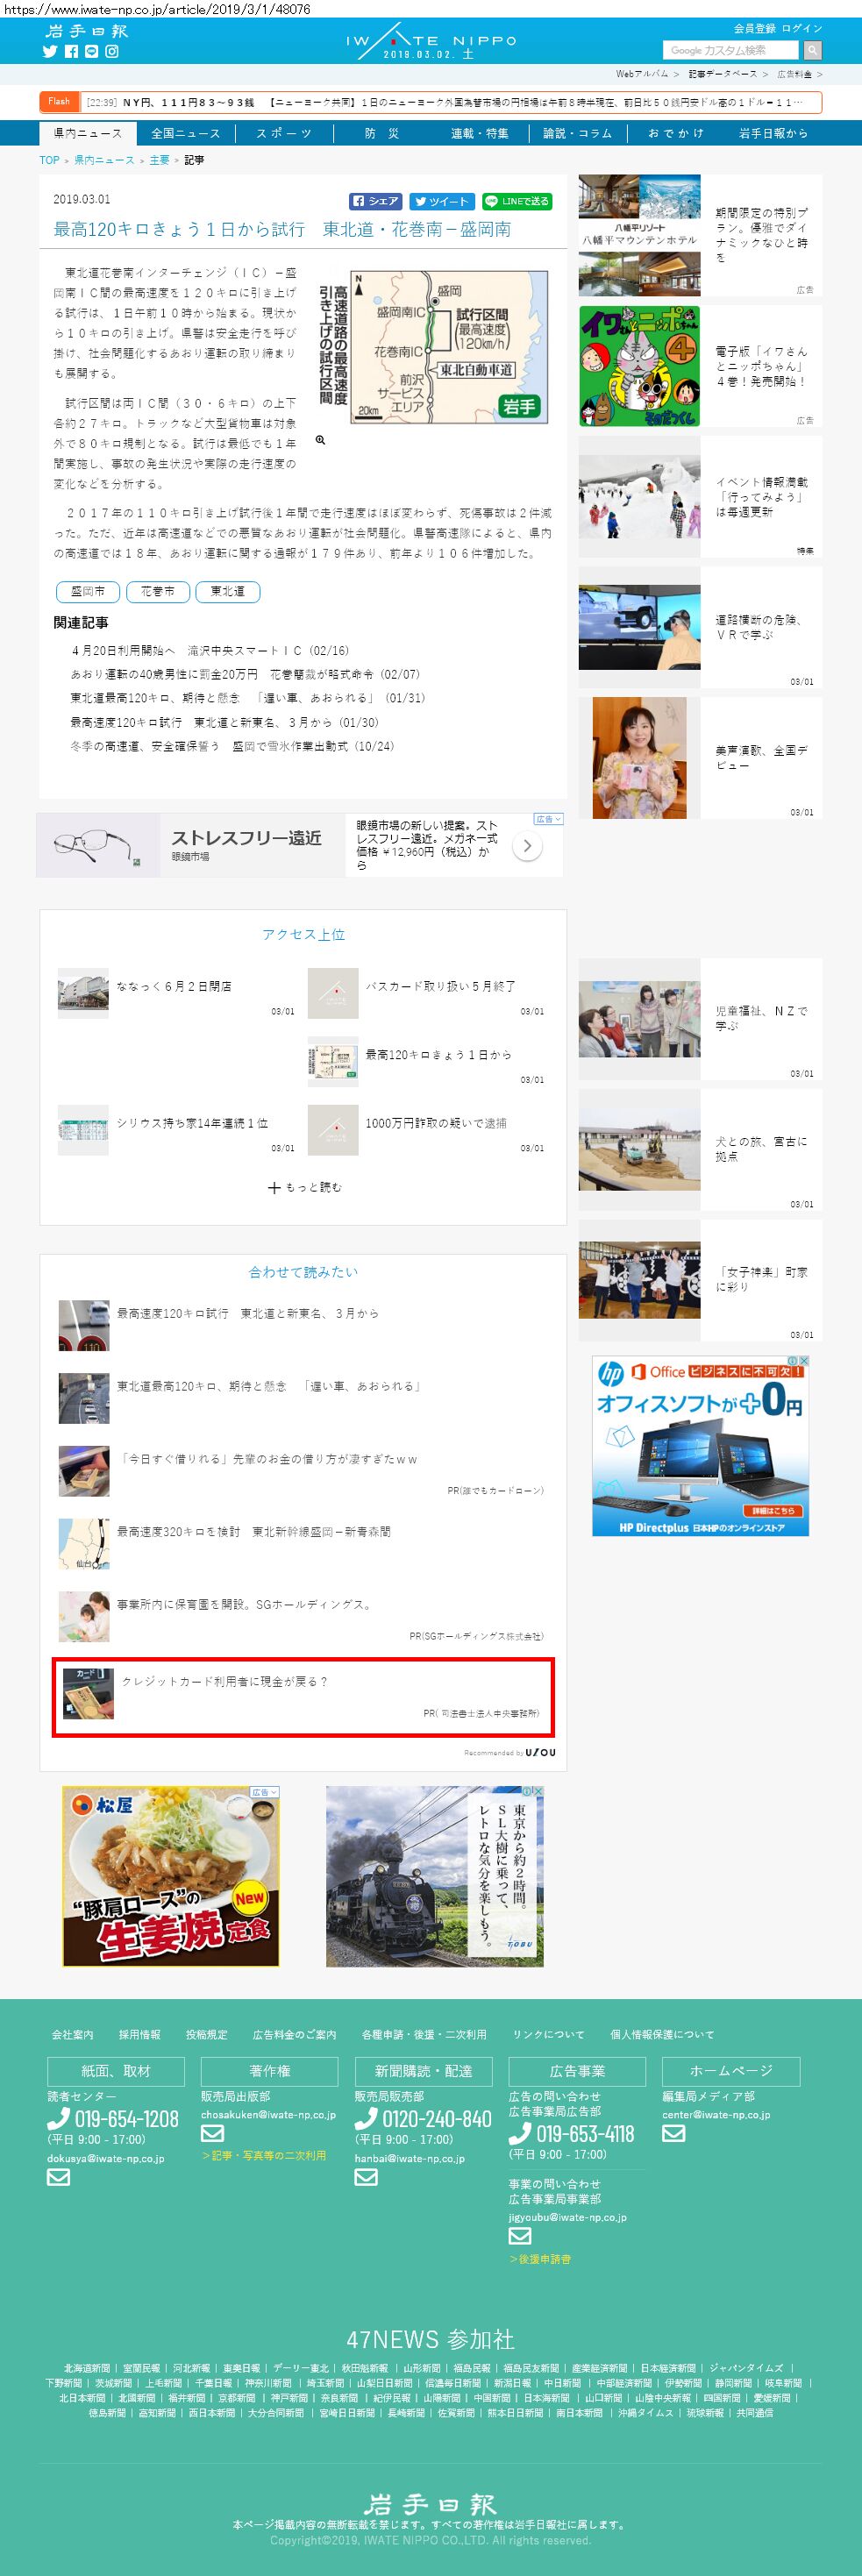
Task: Click the arrow on the ストレスフリー遠近 ad
Action: [x=527, y=846]
